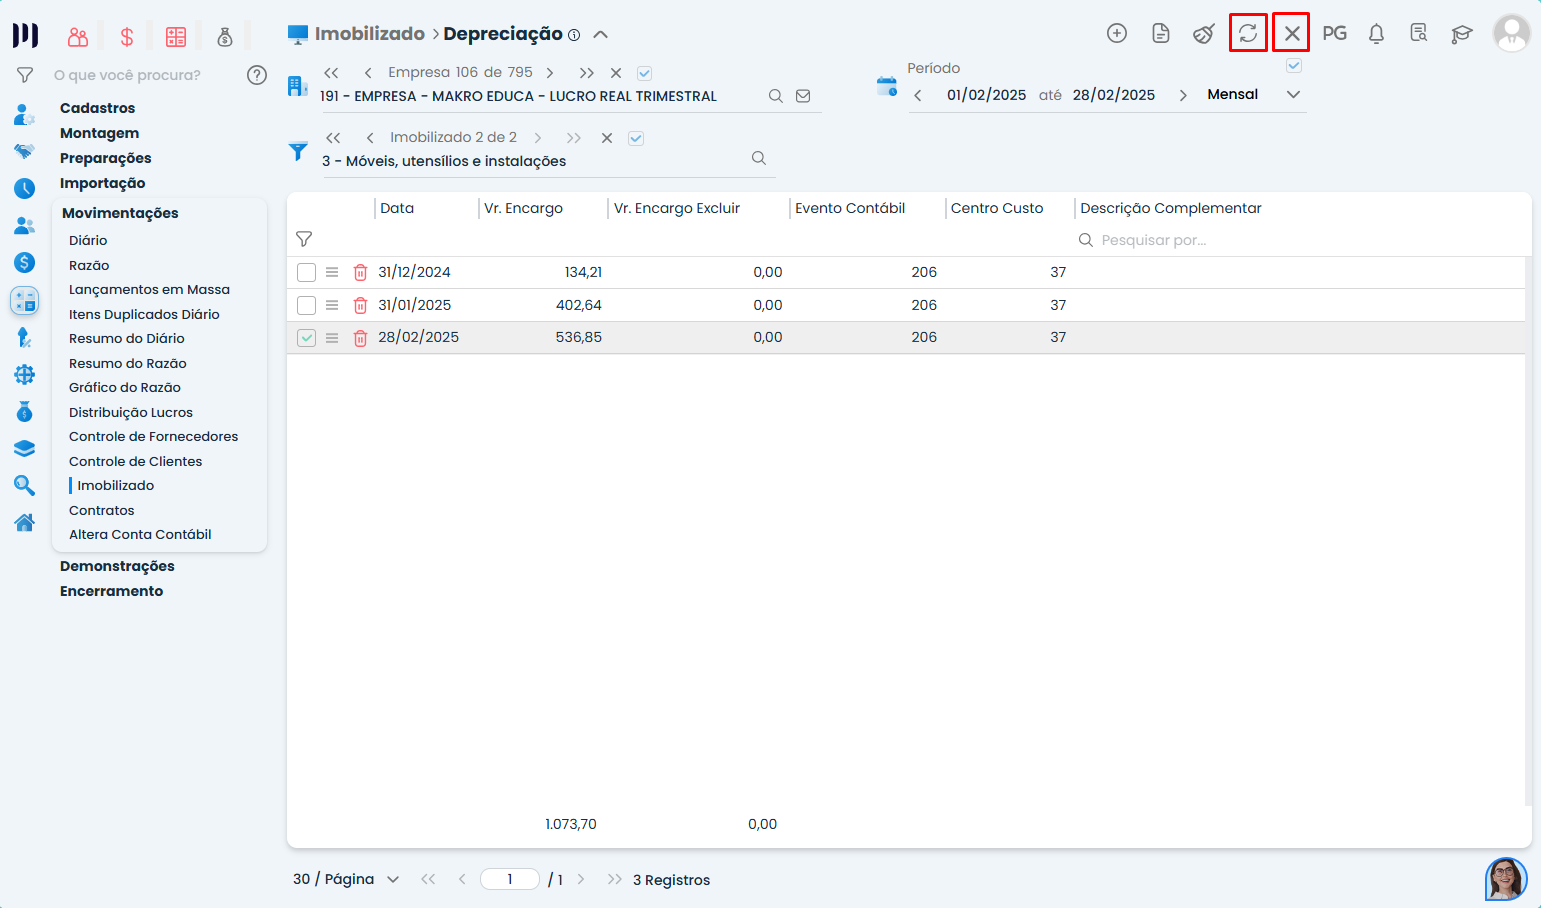Open Razão in Movimentações menu
1541x908 pixels.
point(89,265)
